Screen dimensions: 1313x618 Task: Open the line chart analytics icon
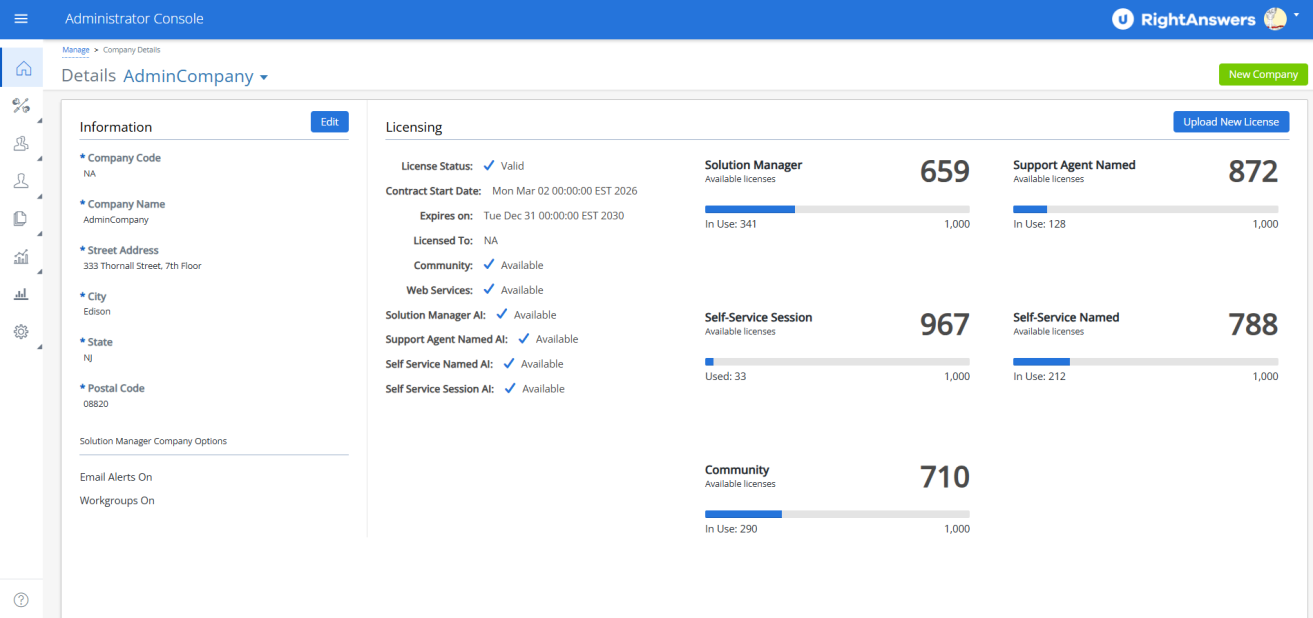click(x=21, y=257)
